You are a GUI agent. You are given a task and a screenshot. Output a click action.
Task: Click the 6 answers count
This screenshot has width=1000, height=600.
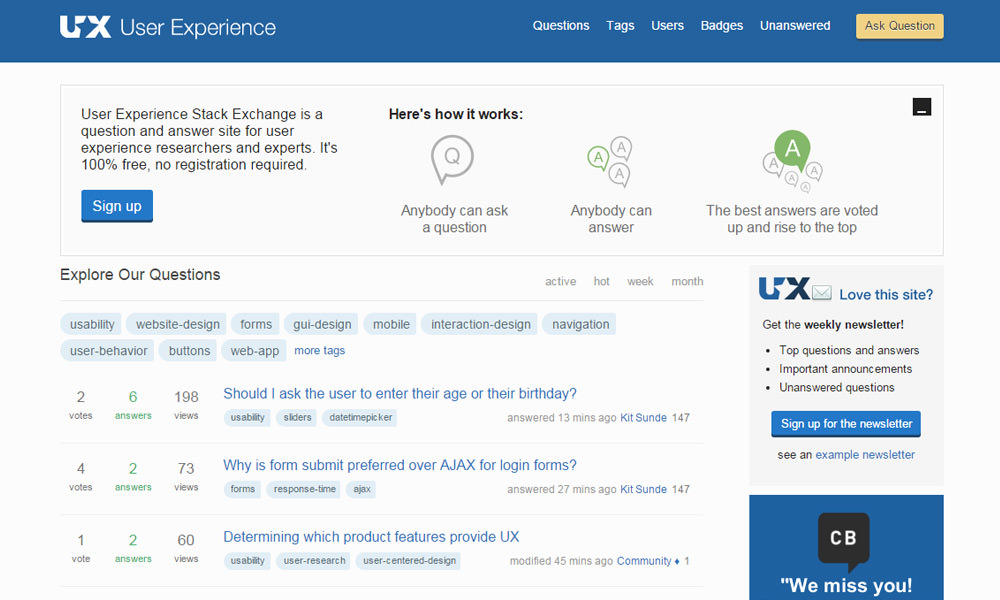(x=133, y=404)
